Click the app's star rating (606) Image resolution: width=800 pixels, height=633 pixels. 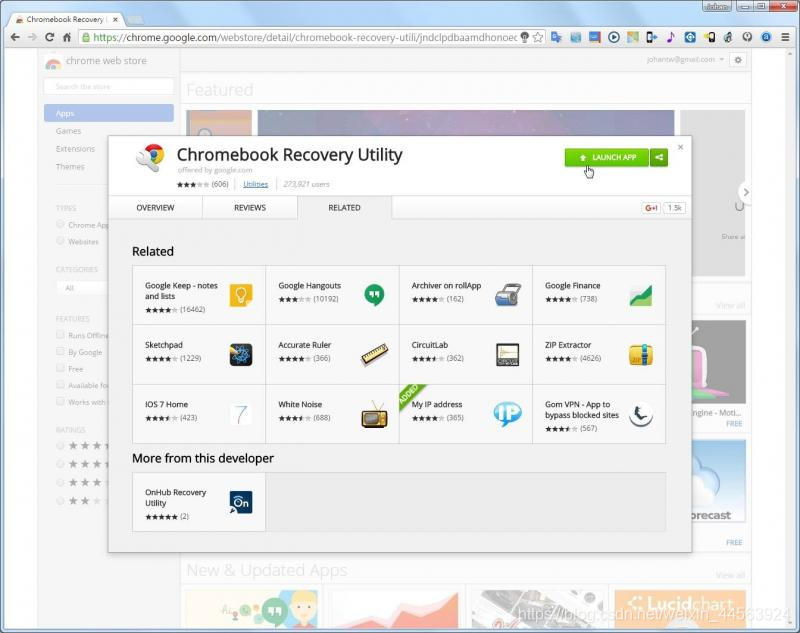203,184
